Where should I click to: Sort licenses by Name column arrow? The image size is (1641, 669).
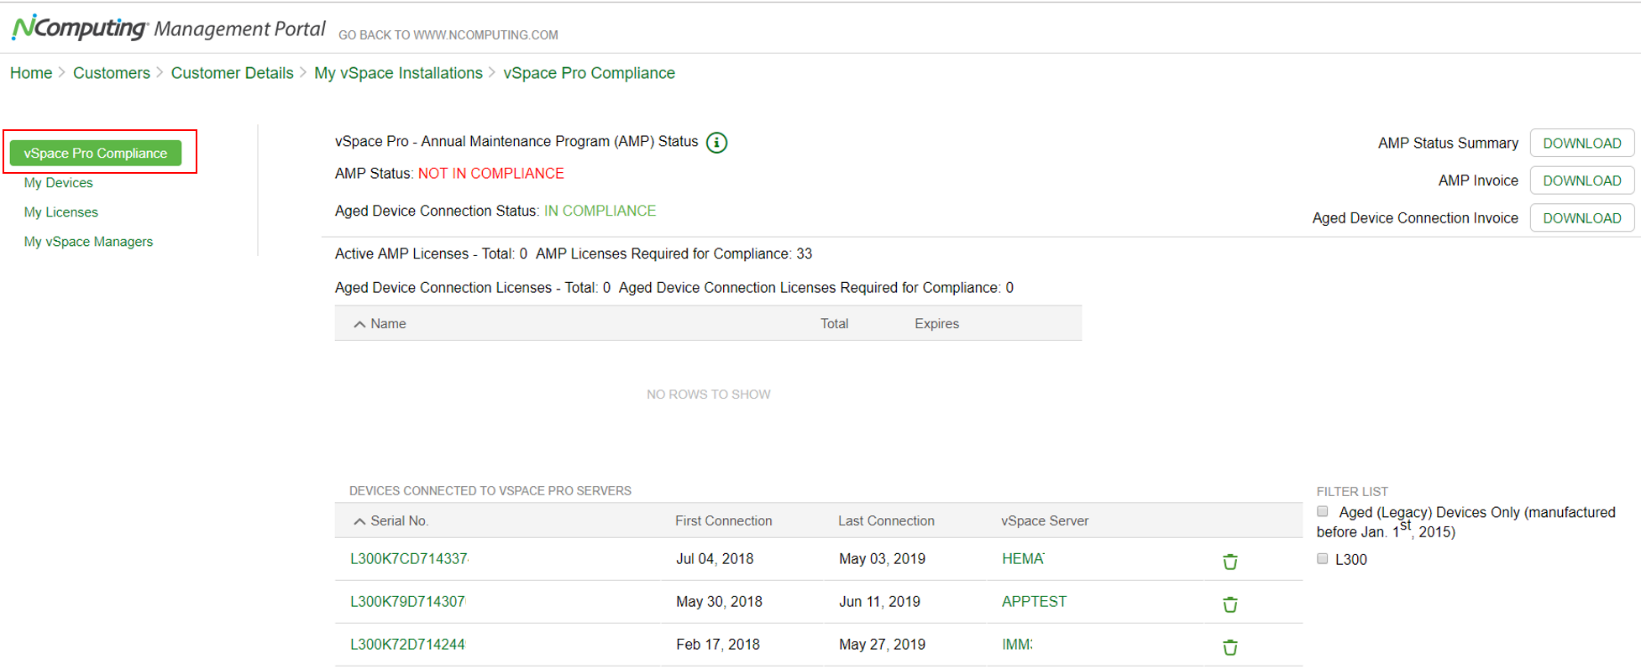(359, 324)
